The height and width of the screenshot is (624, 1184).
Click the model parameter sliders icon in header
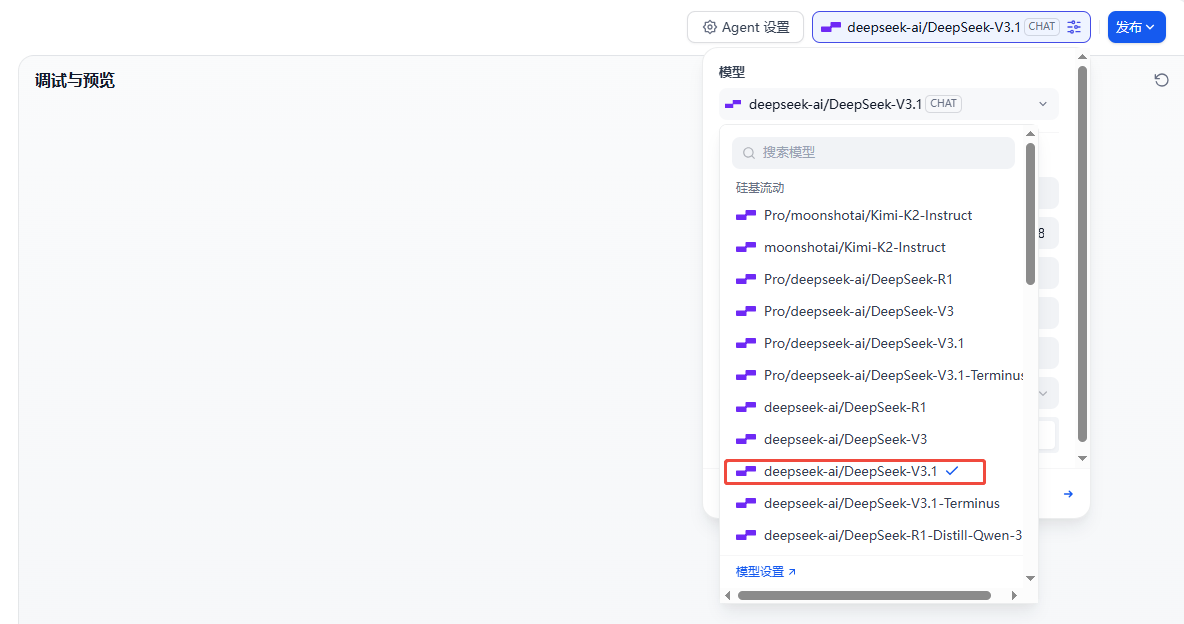1074,27
